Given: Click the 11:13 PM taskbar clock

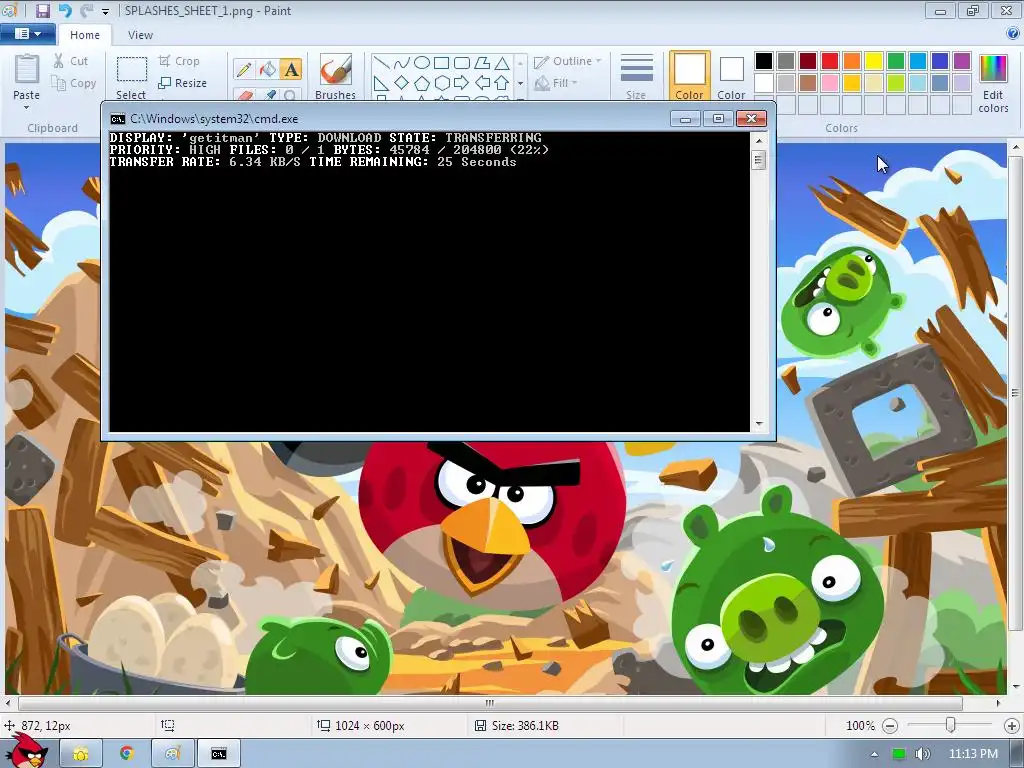Looking at the screenshot, I should (x=973, y=754).
